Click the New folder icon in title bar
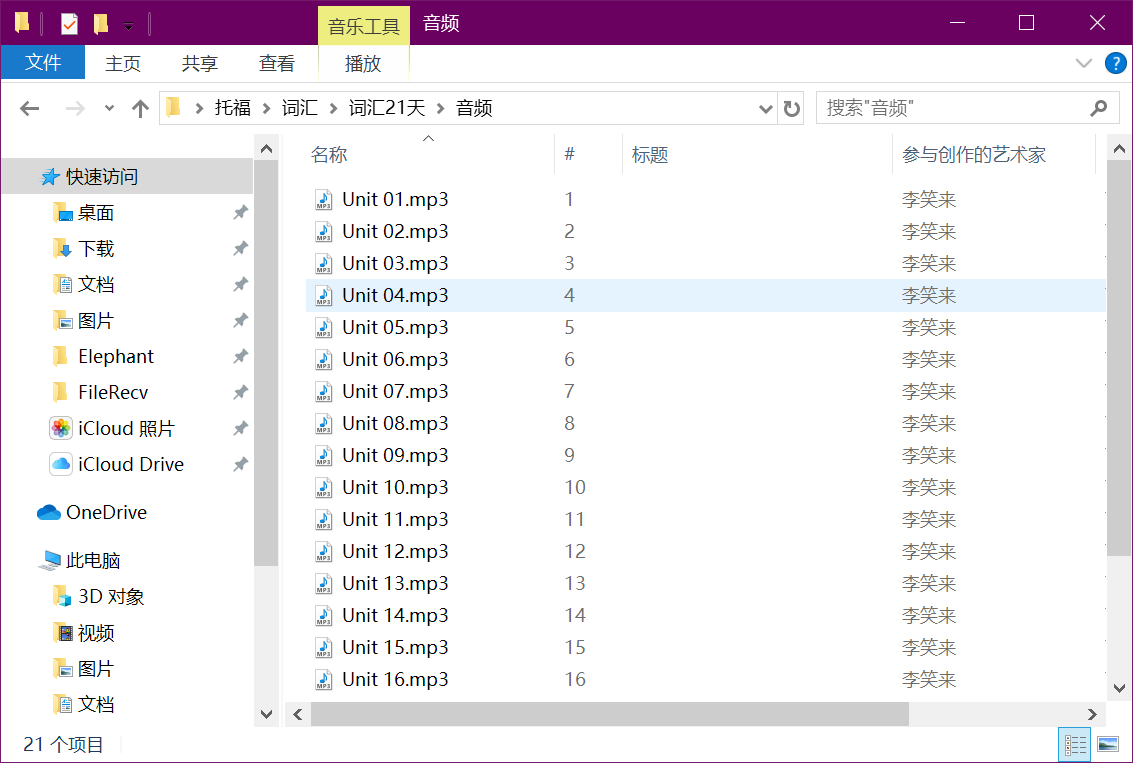The height and width of the screenshot is (763, 1133). (100, 24)
